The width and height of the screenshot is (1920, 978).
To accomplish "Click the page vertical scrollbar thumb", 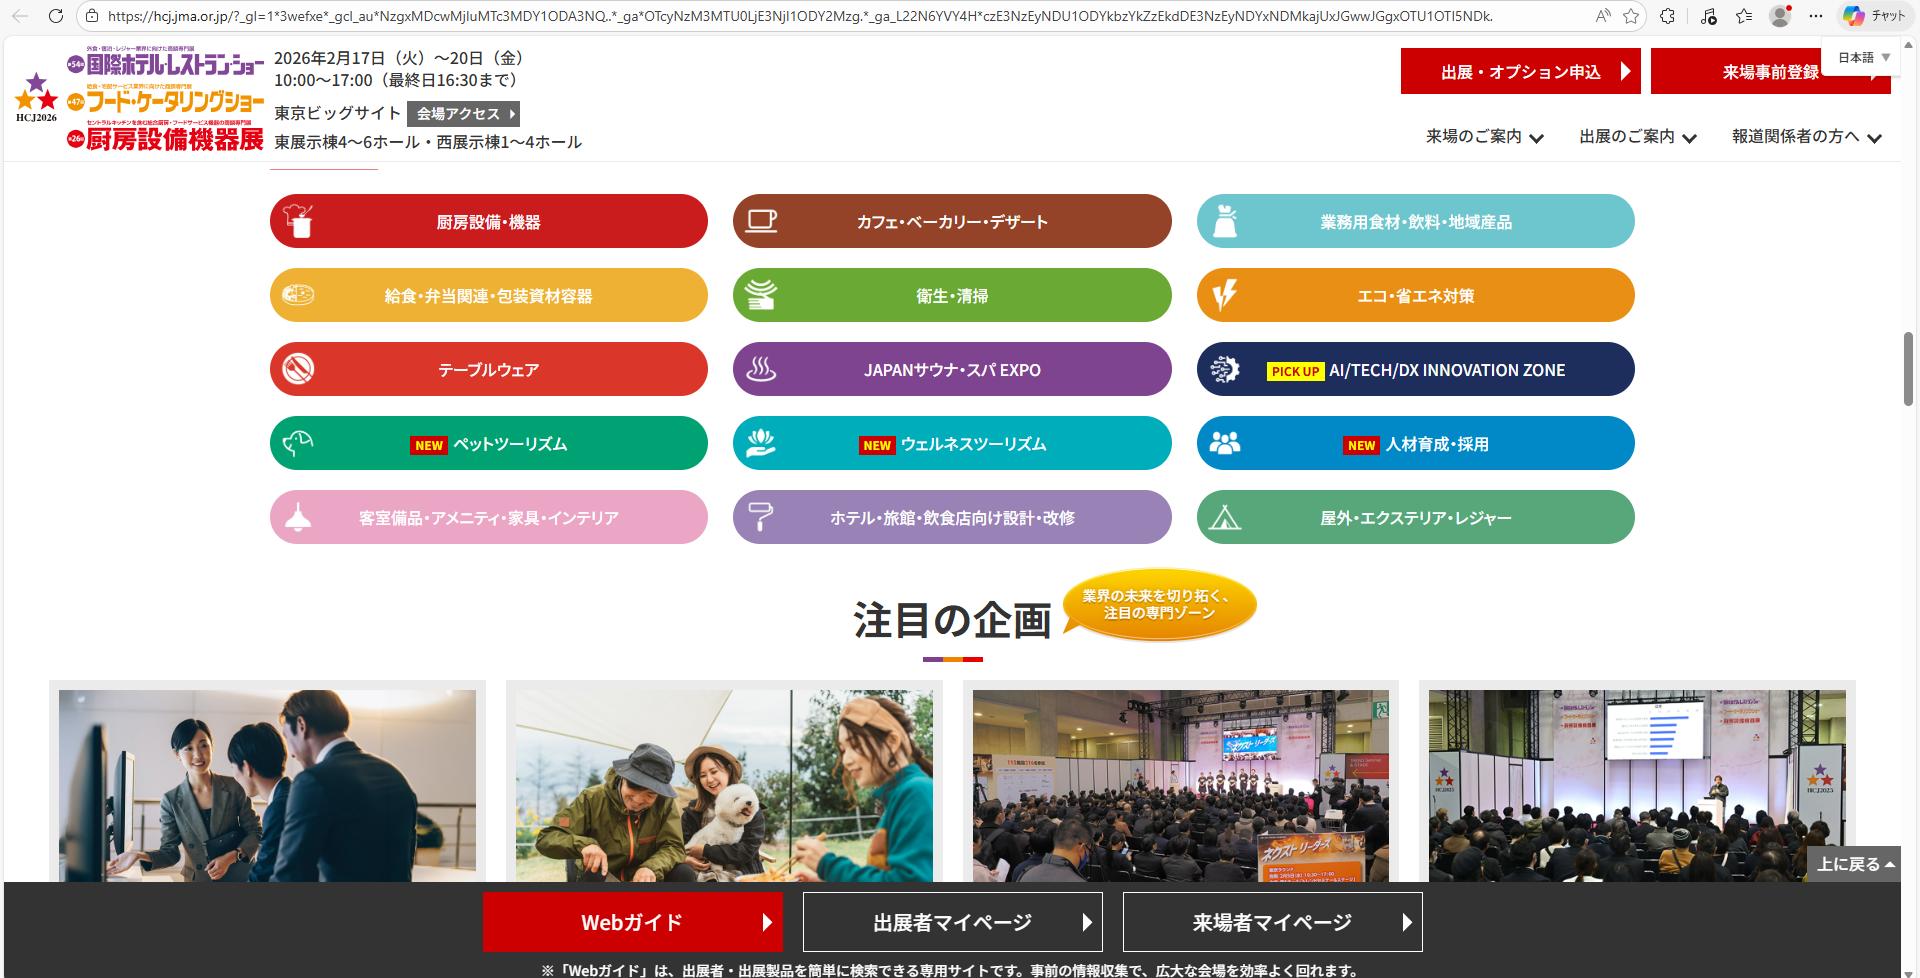I will [x=1908, y=368].
